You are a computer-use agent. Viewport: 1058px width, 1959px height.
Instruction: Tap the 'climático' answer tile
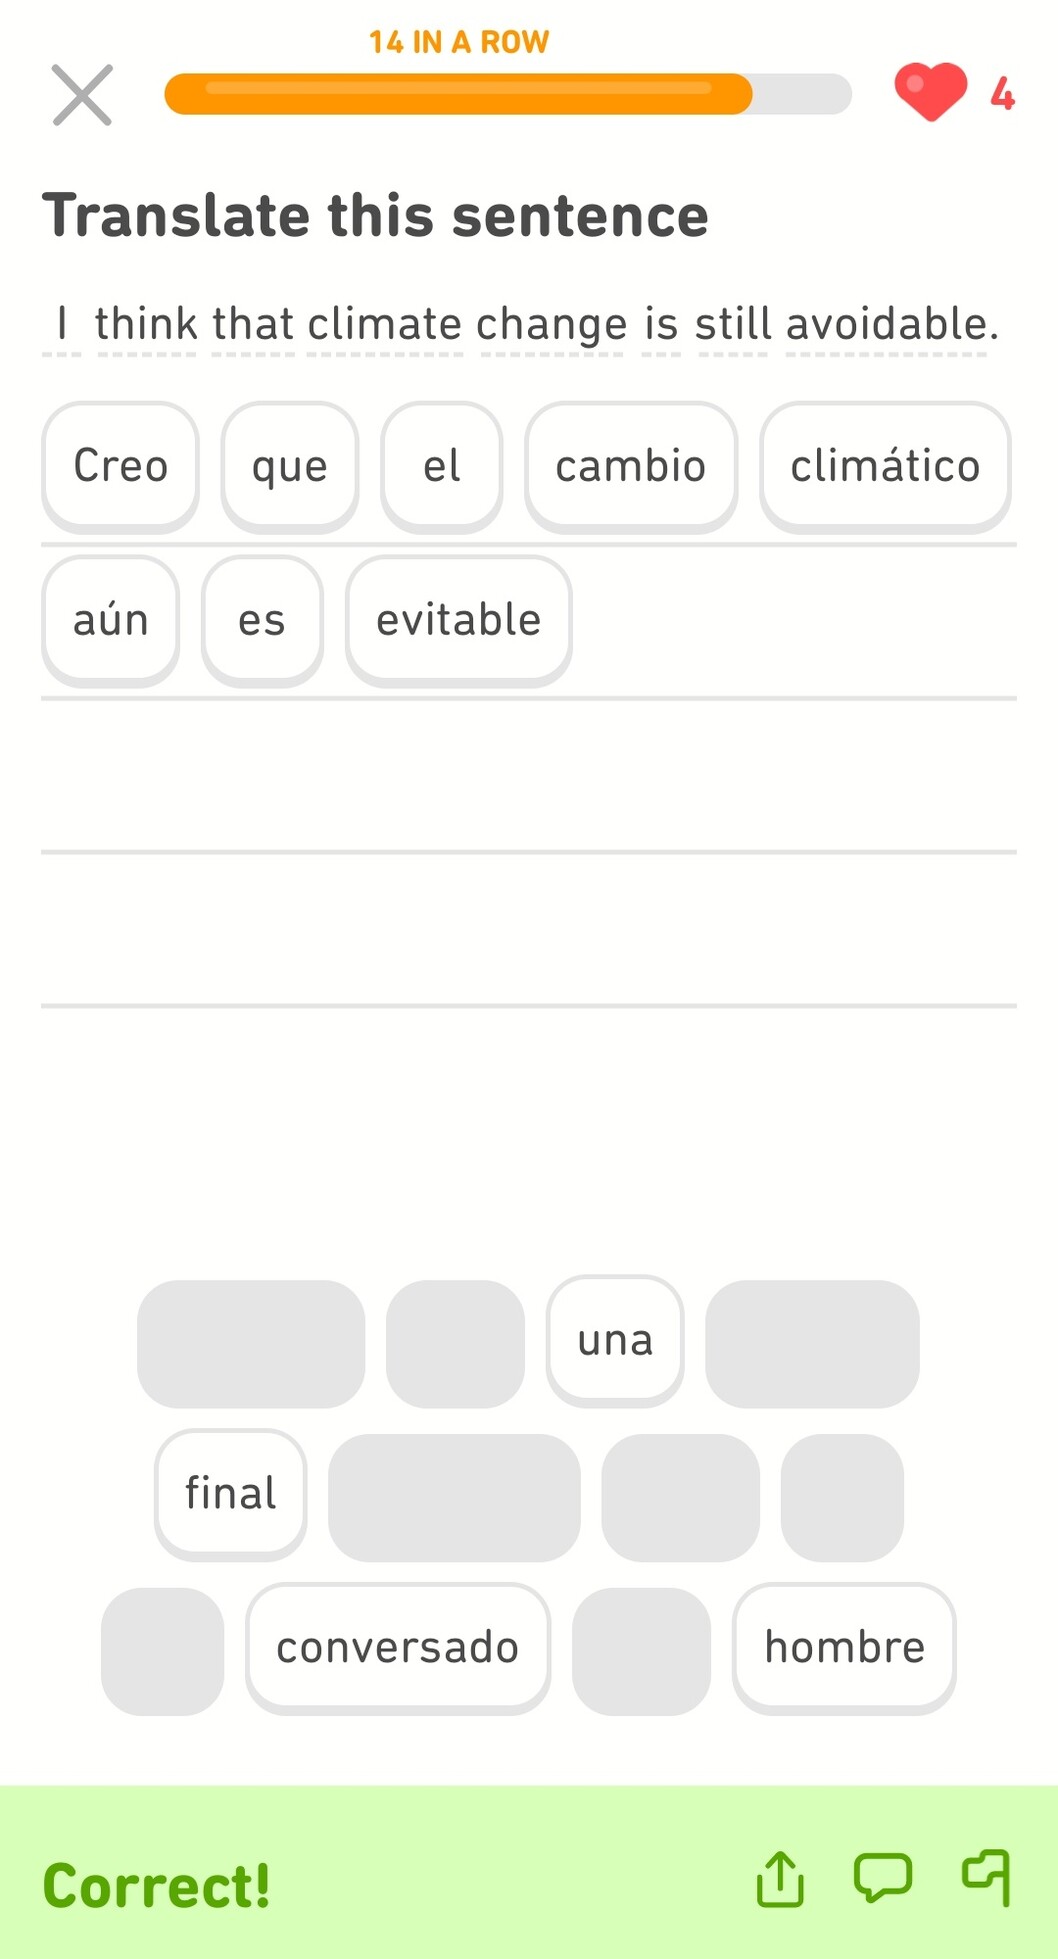click(884, 467)
